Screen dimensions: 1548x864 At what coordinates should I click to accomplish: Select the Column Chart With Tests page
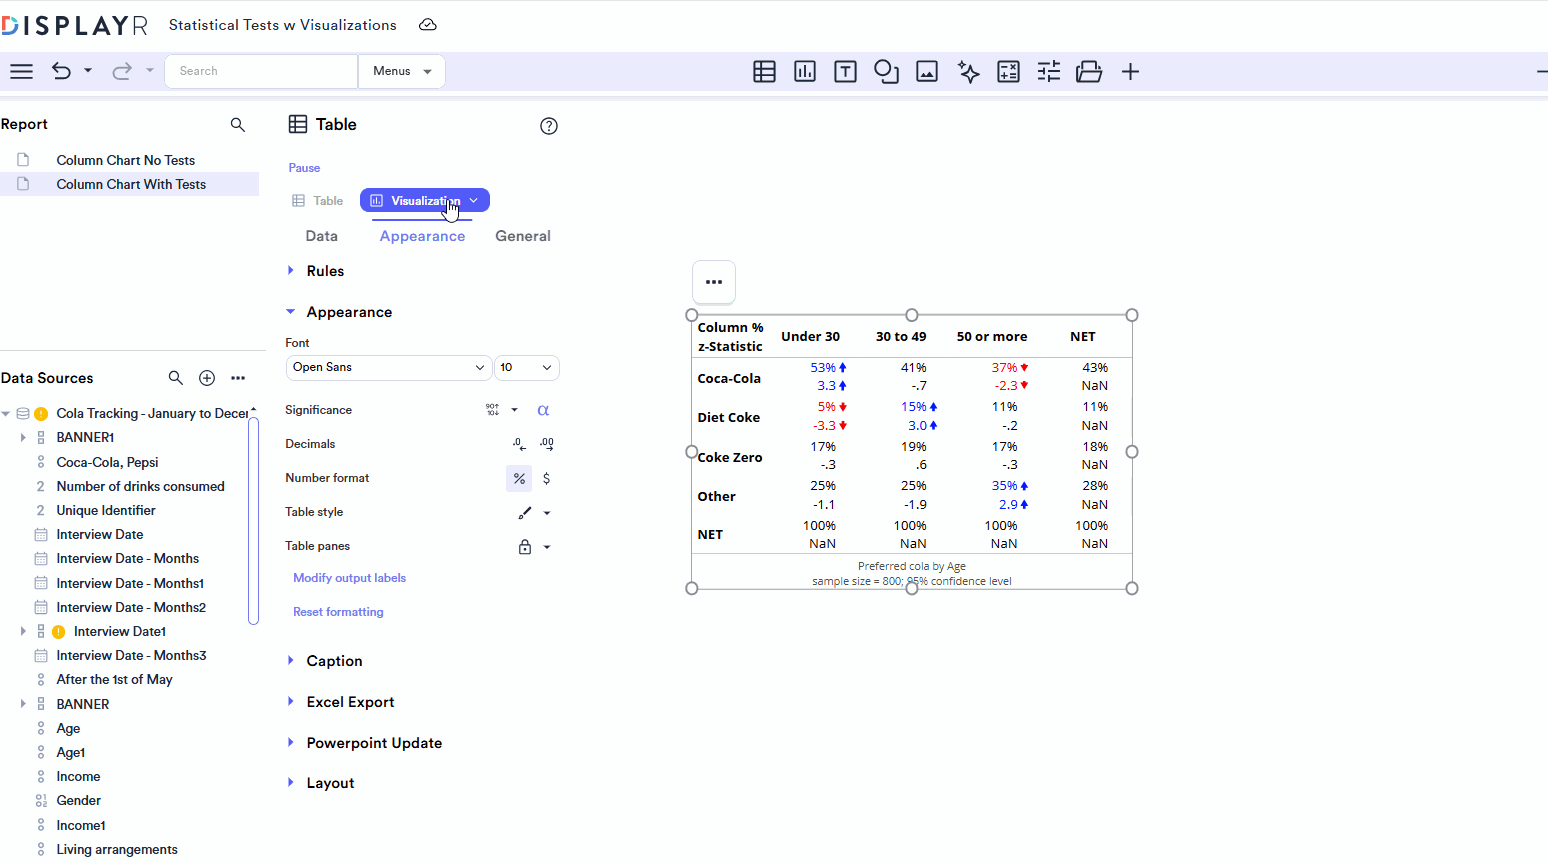(131, 184)
